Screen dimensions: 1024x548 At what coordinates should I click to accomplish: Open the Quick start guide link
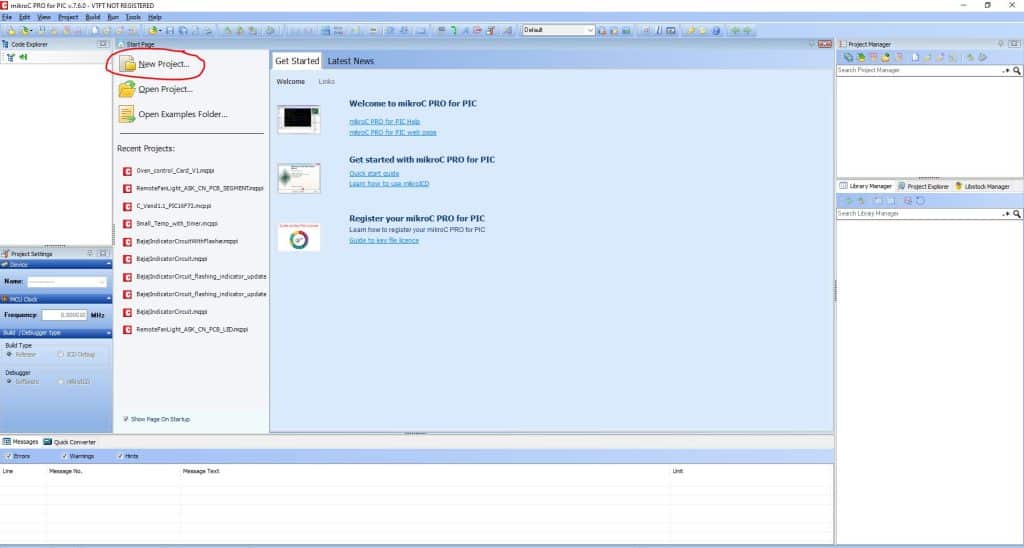374,174
